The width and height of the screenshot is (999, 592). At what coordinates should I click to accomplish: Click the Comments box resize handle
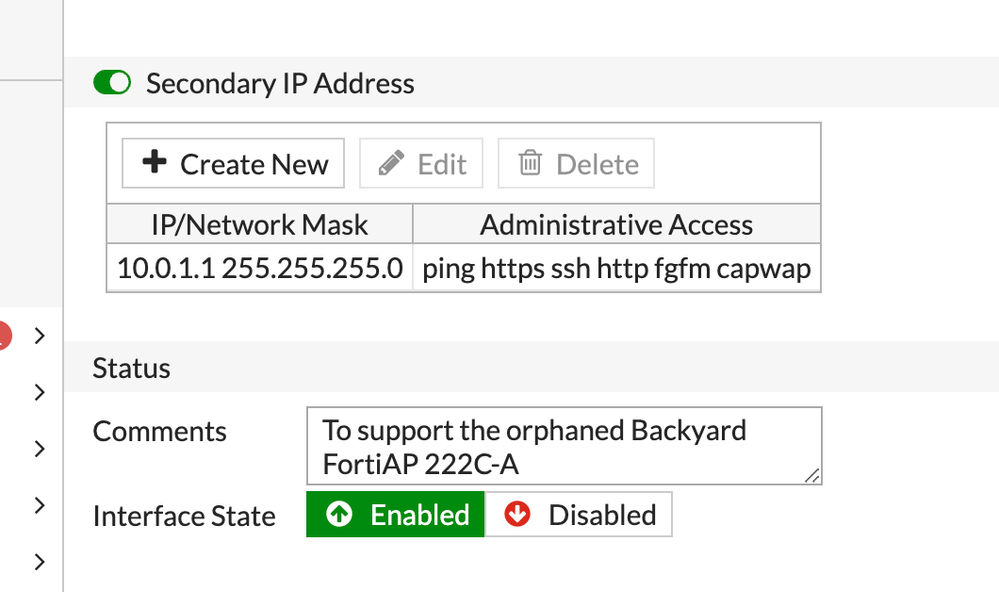812,476
